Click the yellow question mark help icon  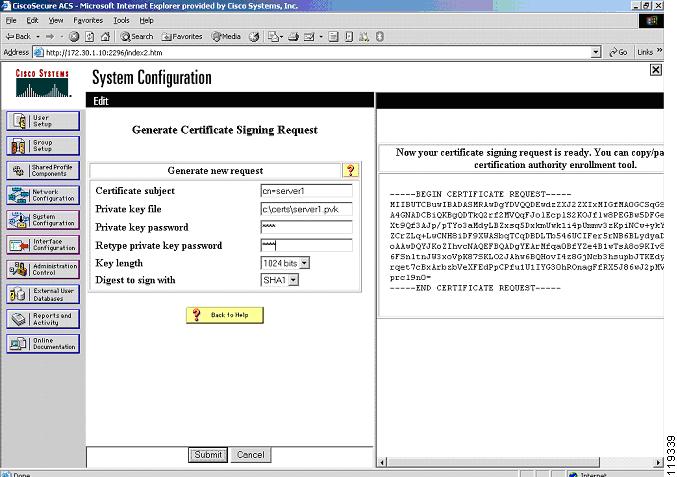(351, 170)
